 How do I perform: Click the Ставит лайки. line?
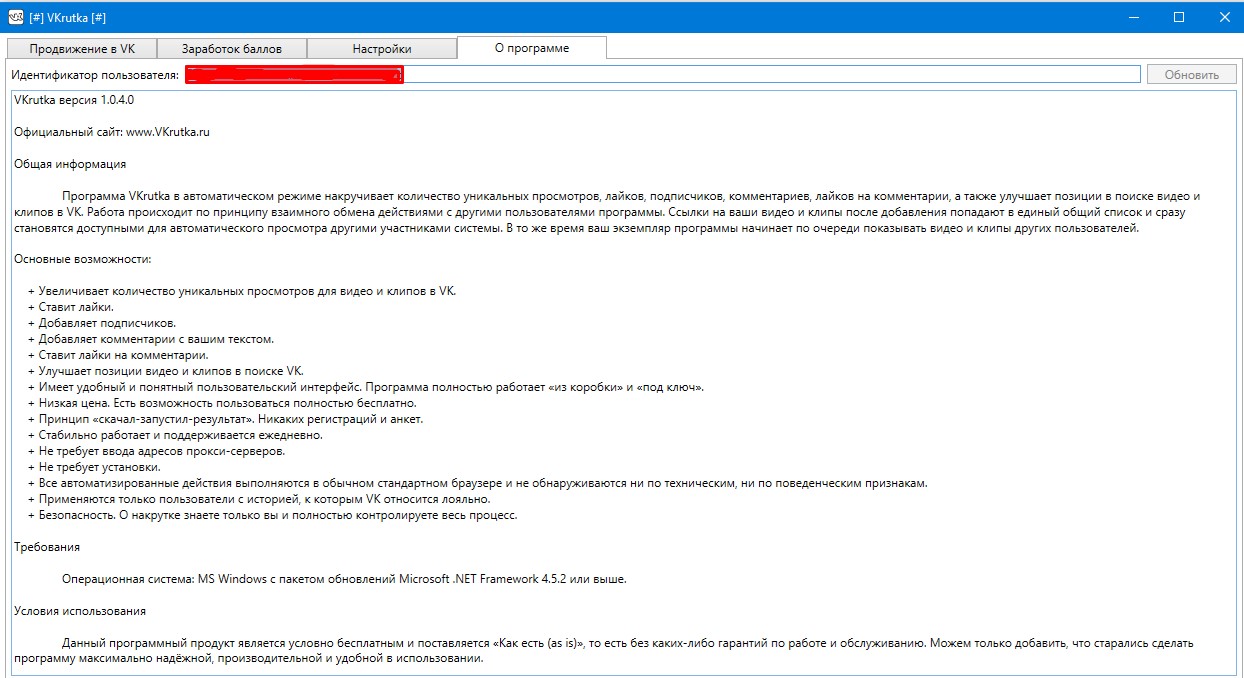71,307
